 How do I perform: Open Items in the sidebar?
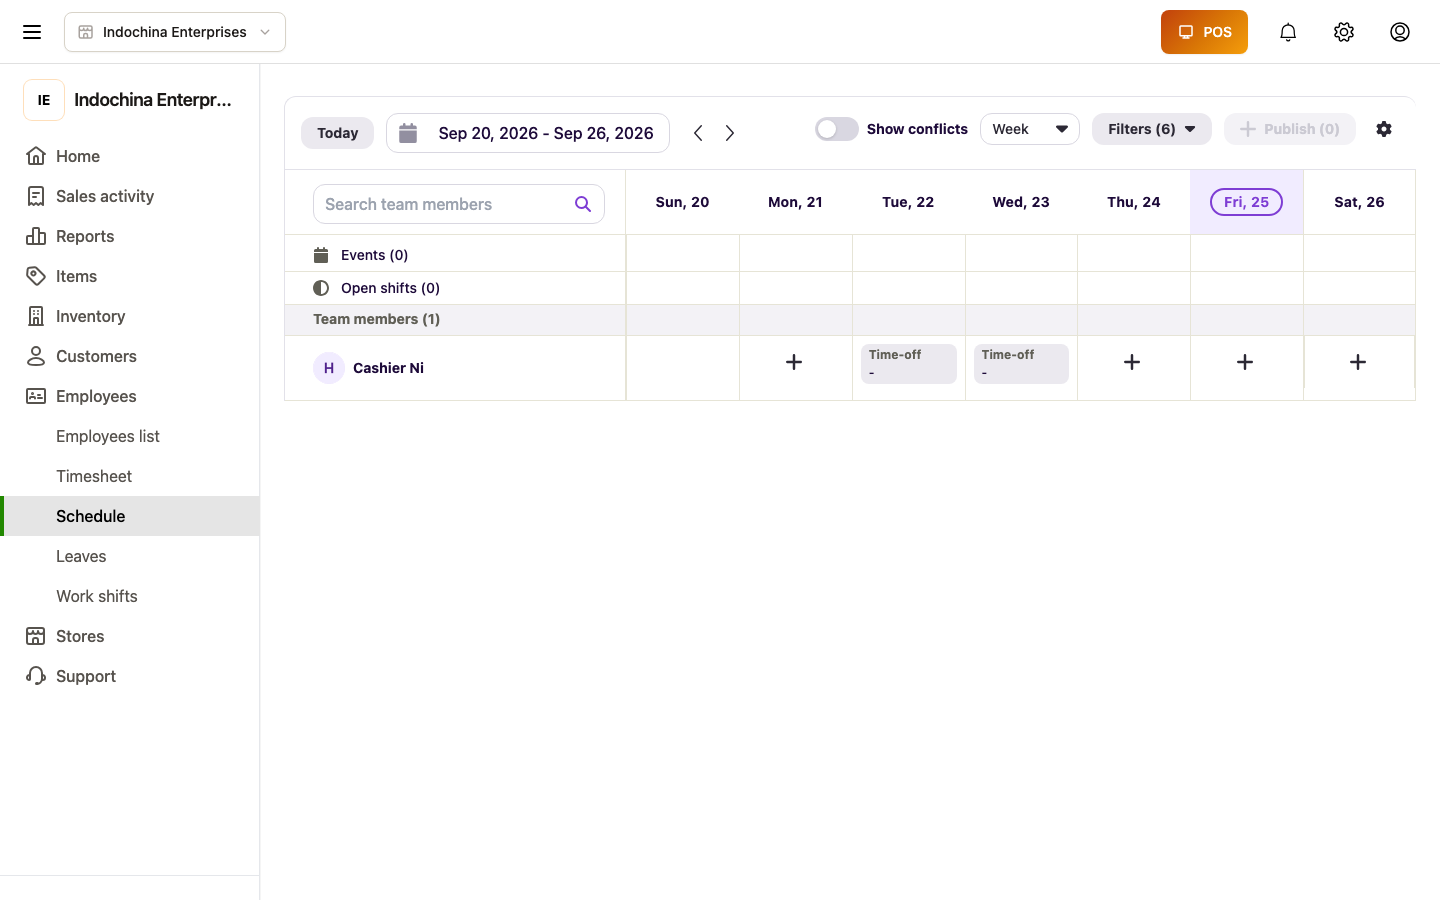(x=130, y=276)
